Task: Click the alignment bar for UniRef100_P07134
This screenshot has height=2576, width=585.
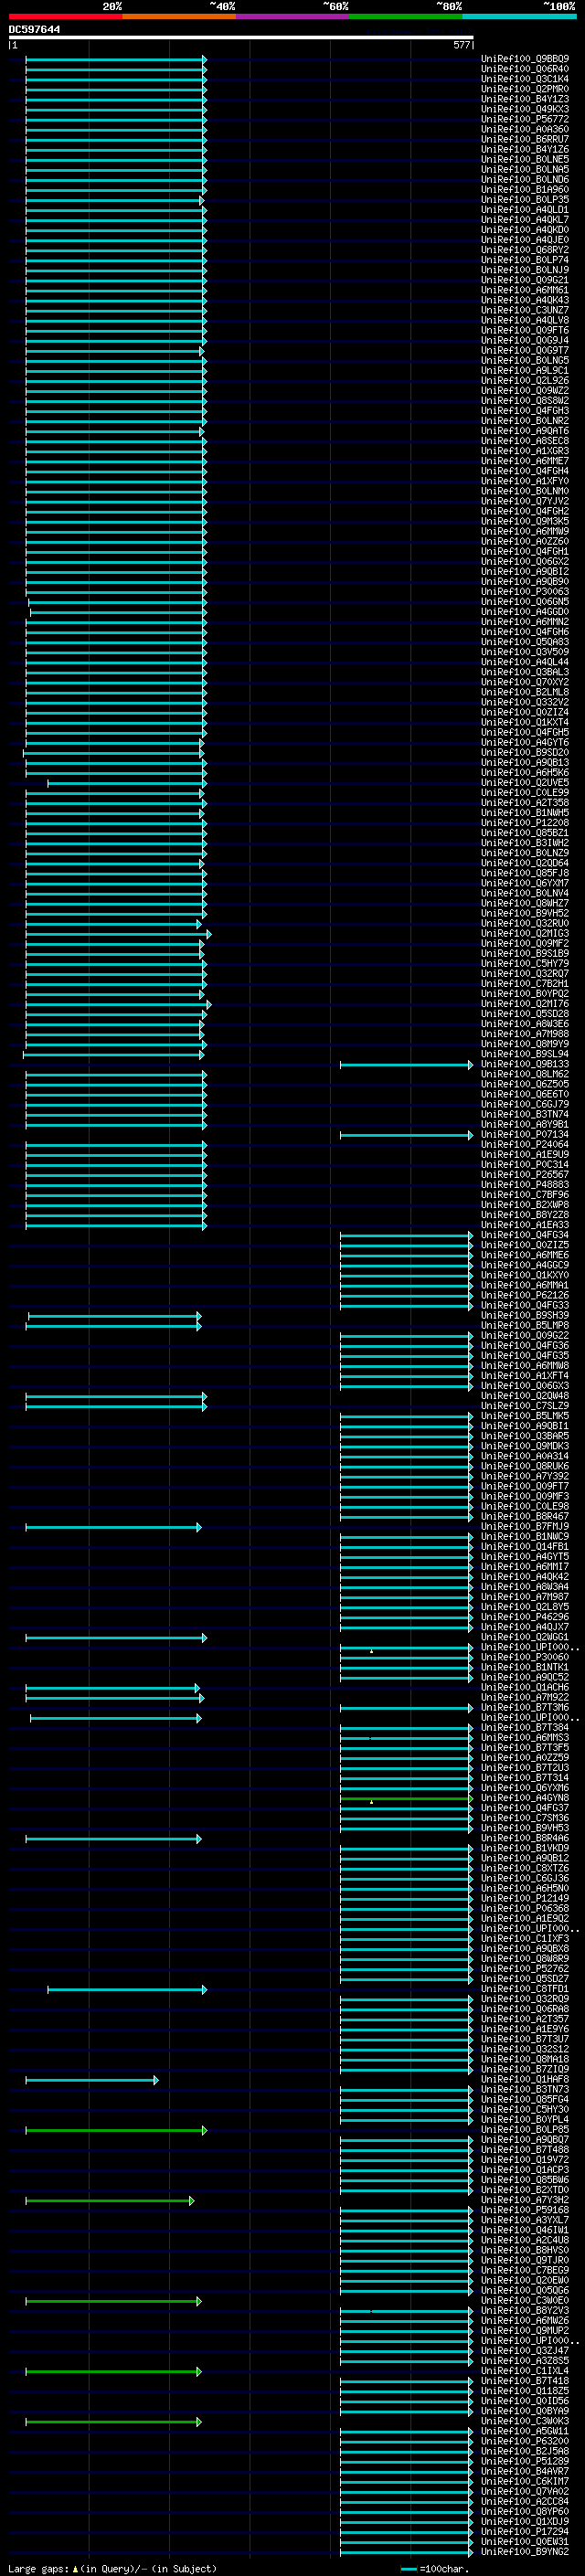Action: 406,1135
